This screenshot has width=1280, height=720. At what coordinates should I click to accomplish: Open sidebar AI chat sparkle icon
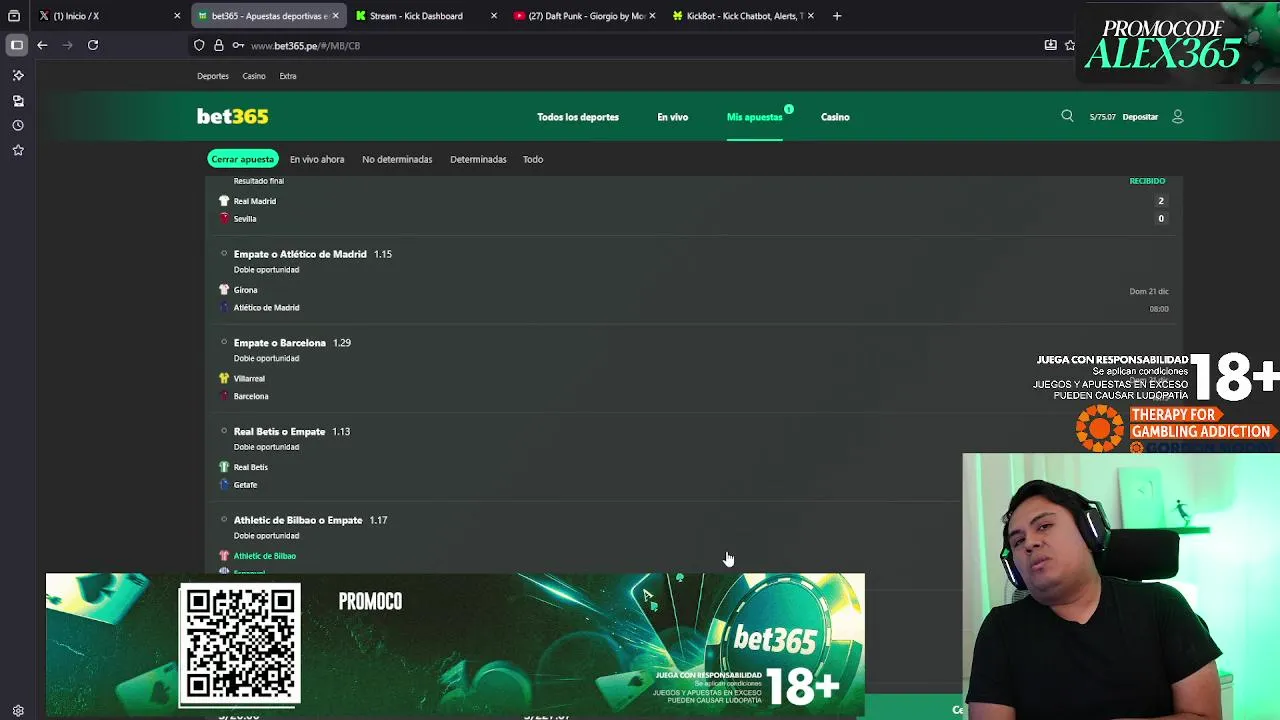tap(18, 75)
